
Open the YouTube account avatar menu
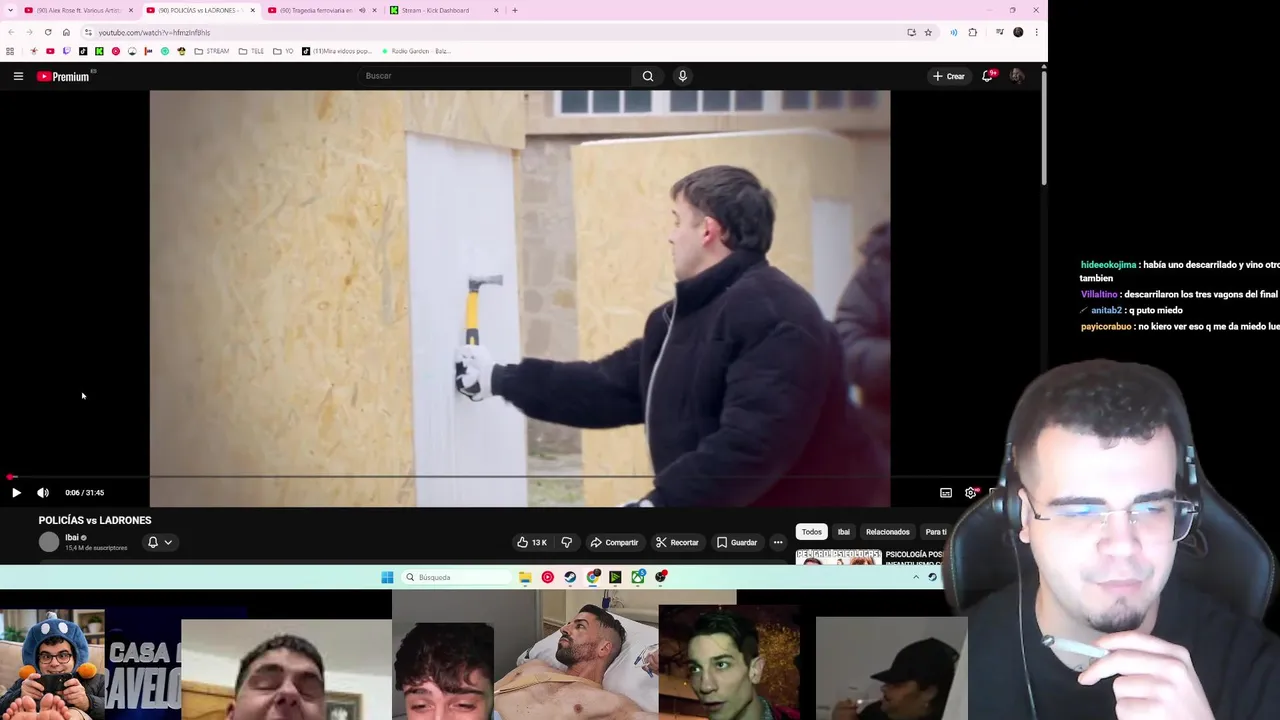(x=1017, y=76)
